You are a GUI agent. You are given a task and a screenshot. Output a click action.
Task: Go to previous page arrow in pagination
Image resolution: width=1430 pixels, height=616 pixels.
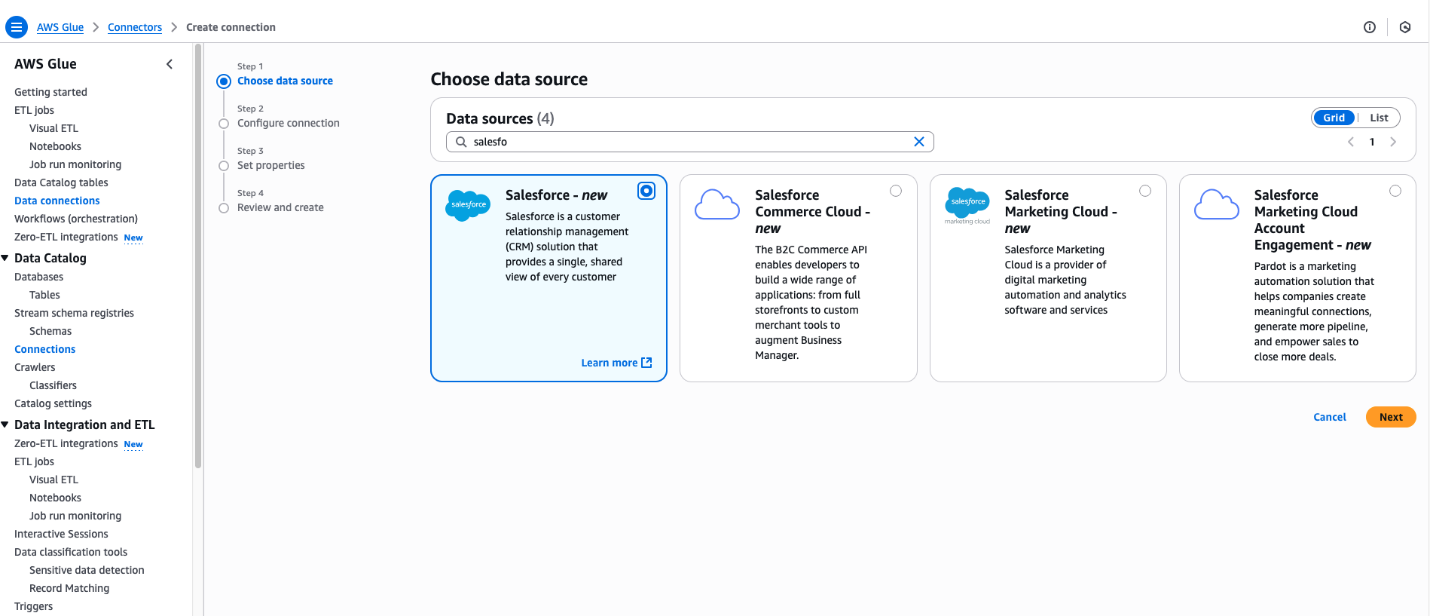[x=1351, y=142]
